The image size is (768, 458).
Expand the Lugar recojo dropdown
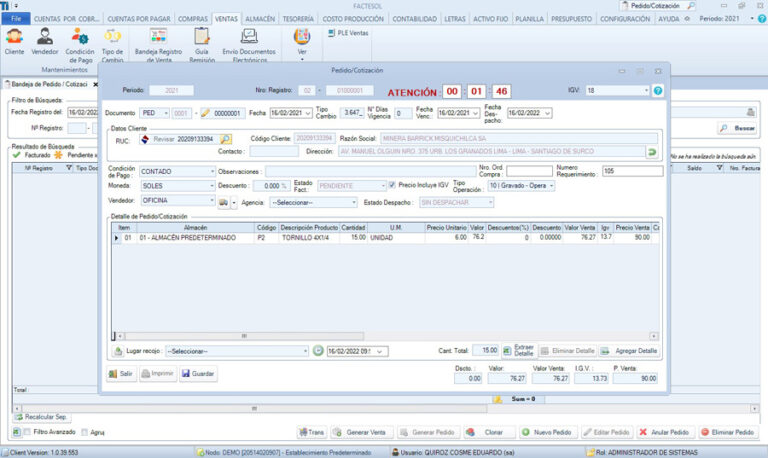coord(305,351)
